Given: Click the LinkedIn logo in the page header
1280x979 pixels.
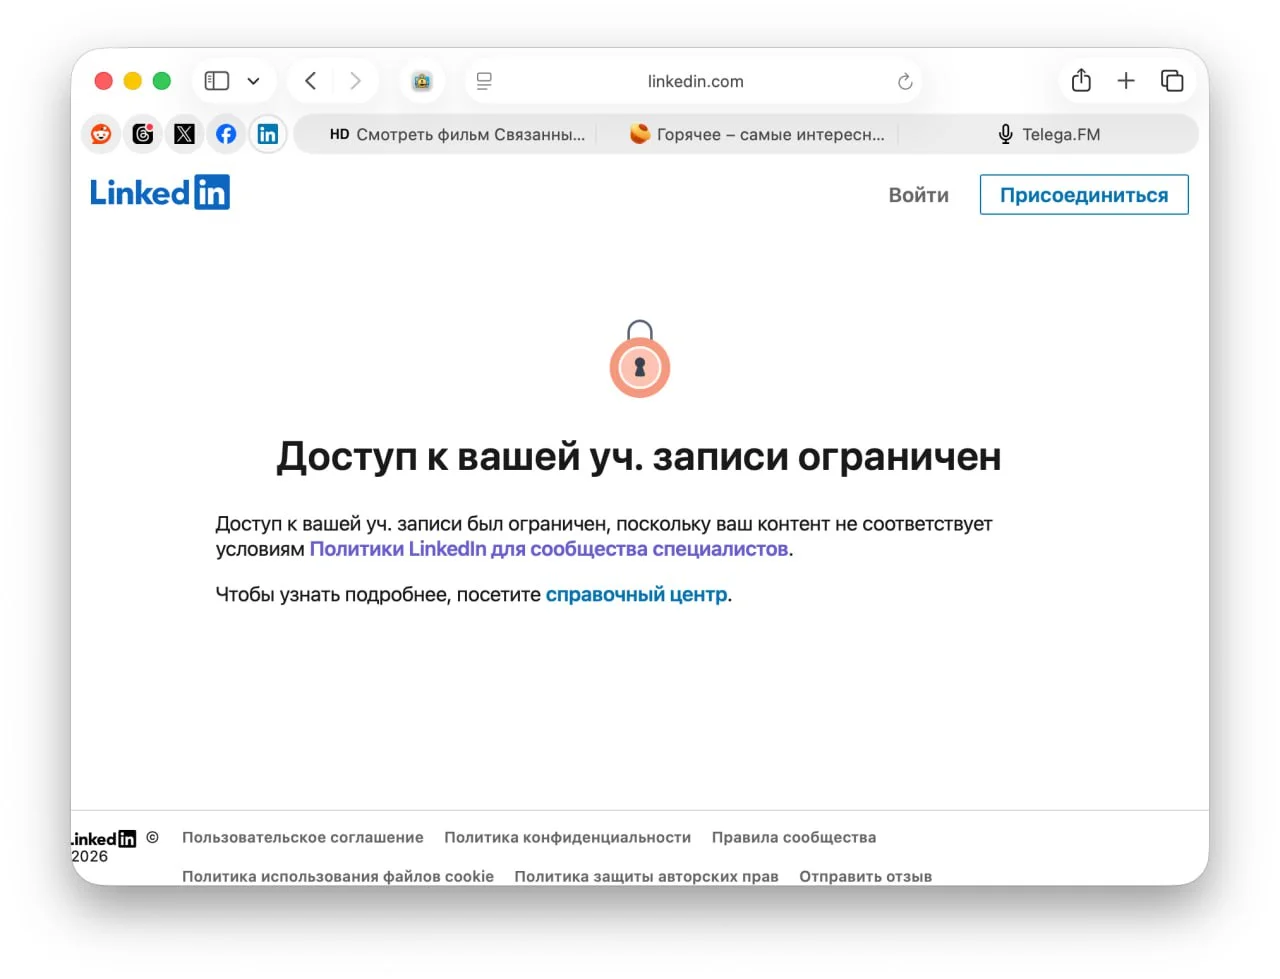Looking at the screenshot, I should point(160,192).
